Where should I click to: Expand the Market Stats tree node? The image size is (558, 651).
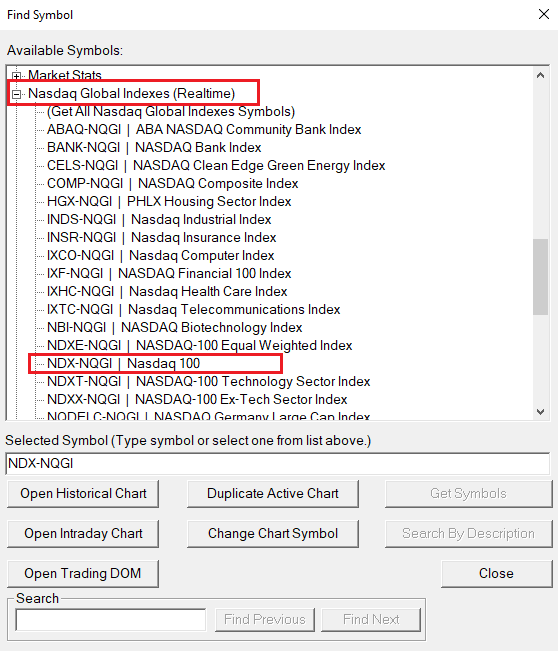coord(16,76)
